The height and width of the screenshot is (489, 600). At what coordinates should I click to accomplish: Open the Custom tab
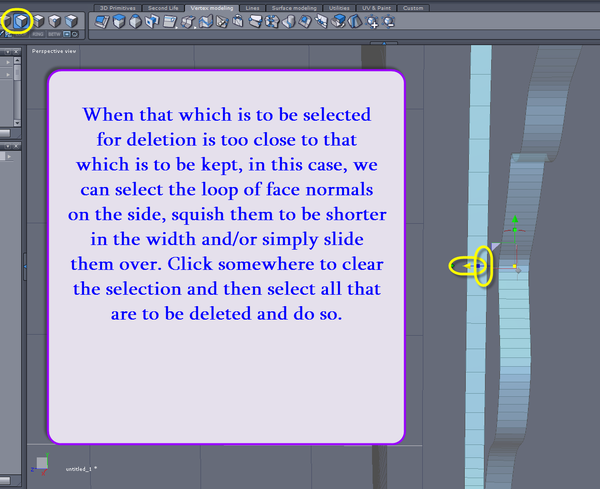pos(413,8)
